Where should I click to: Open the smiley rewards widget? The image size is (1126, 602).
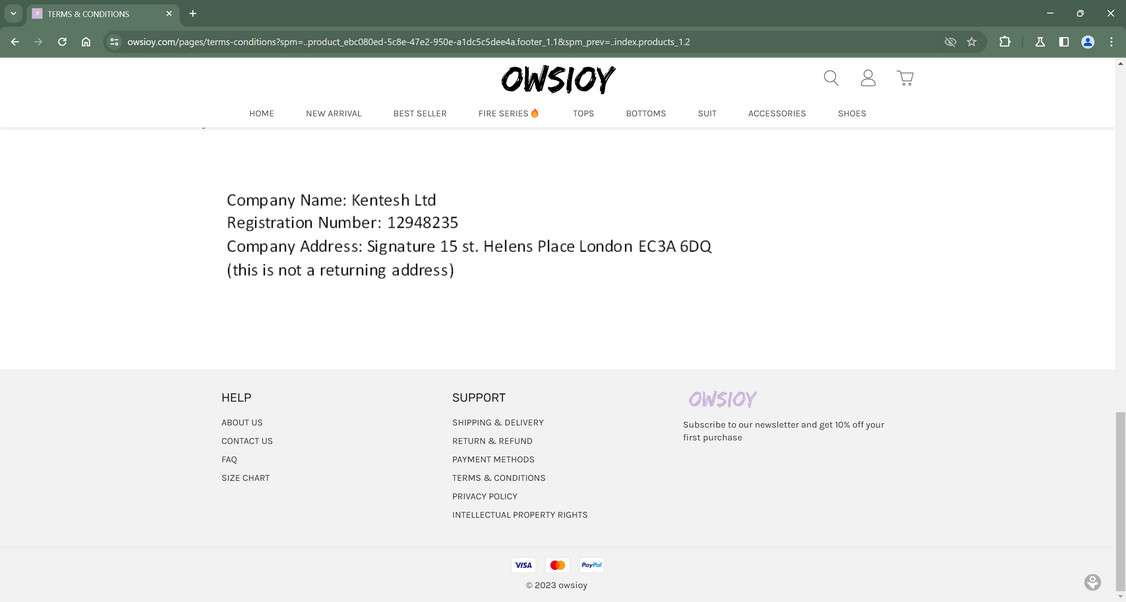1092,581
